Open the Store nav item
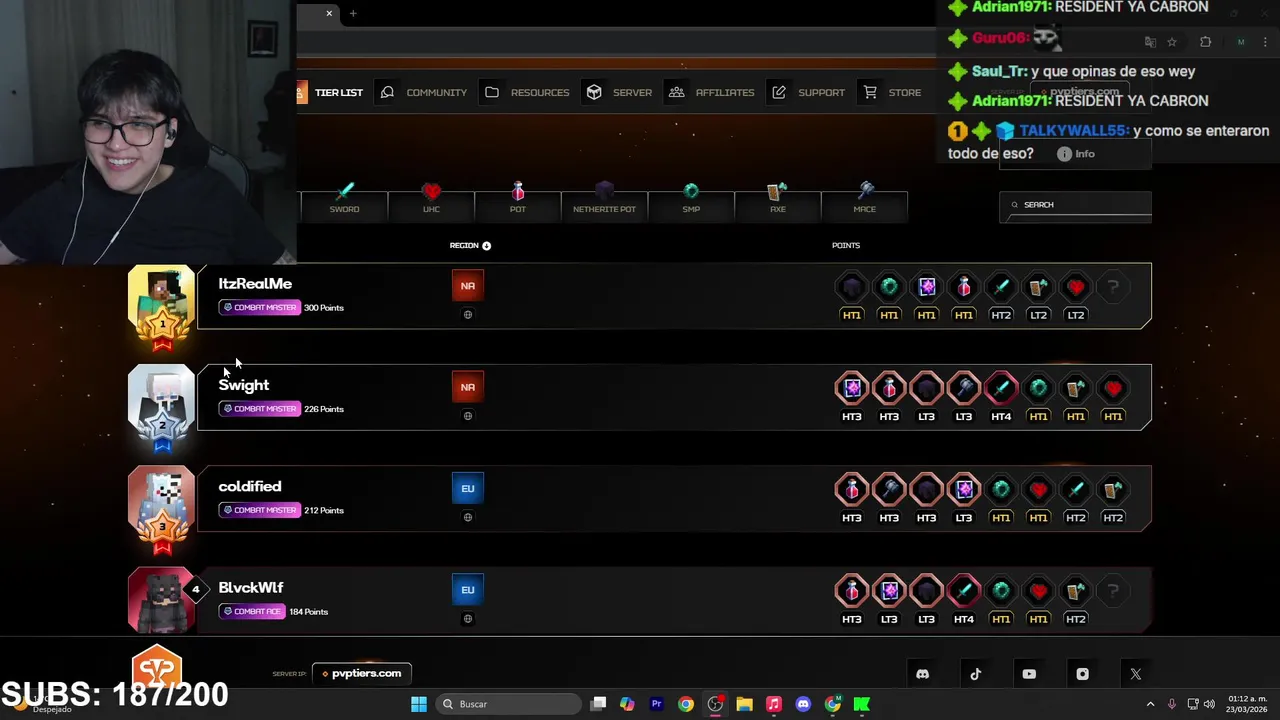 892,92
